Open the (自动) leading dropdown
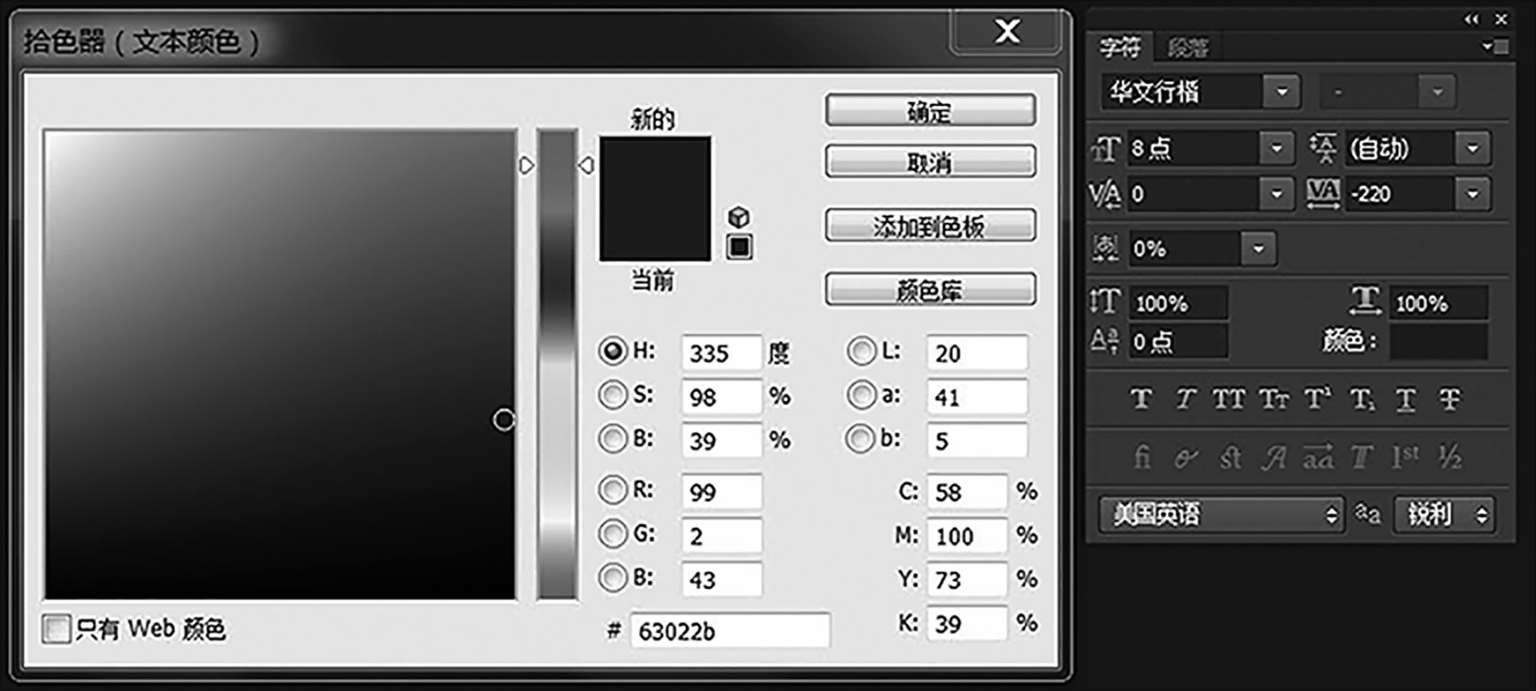This screenshot has width=1536, height=691. pyautogui.click(x=1473, y=149)
